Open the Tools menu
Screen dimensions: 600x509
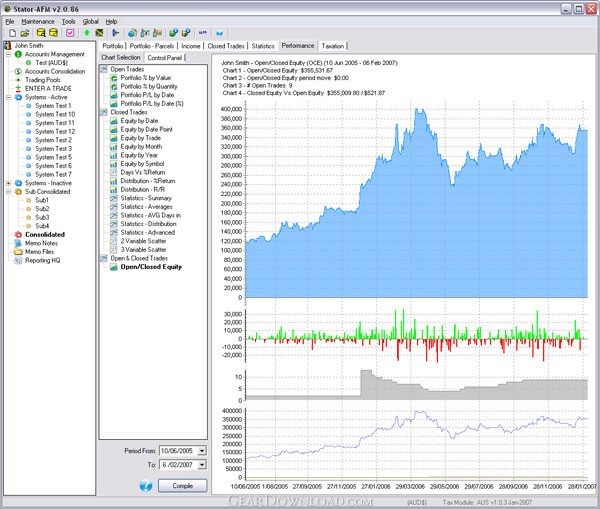68,21
